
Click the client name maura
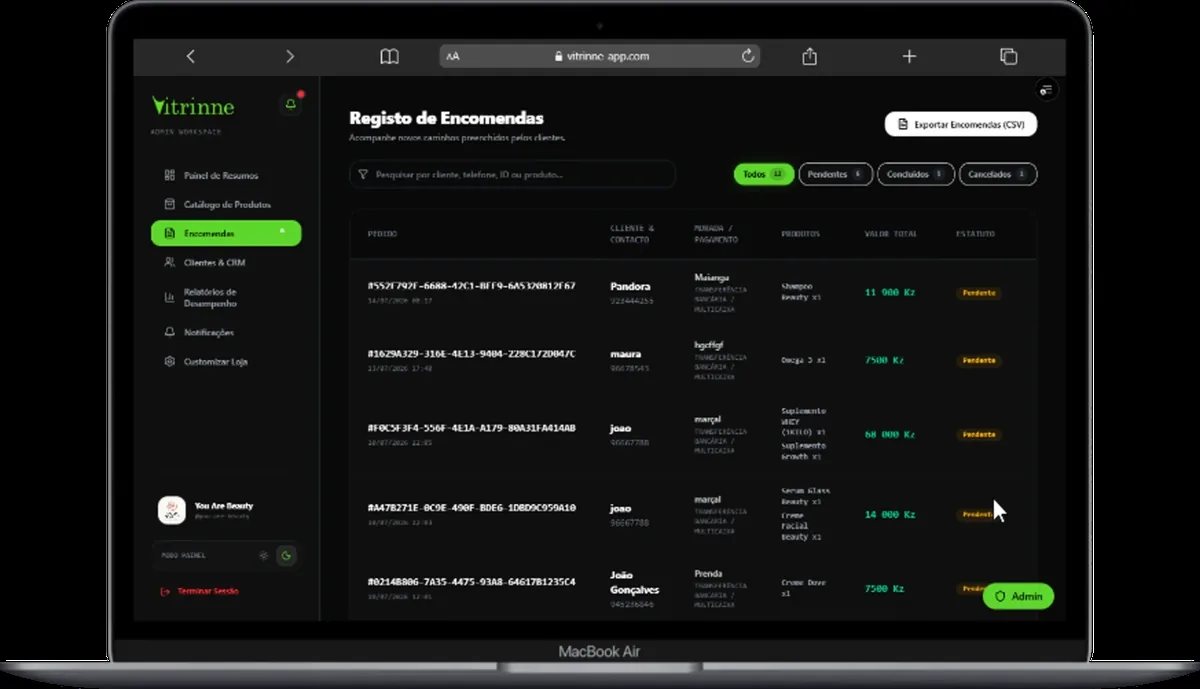pos(626,354)
